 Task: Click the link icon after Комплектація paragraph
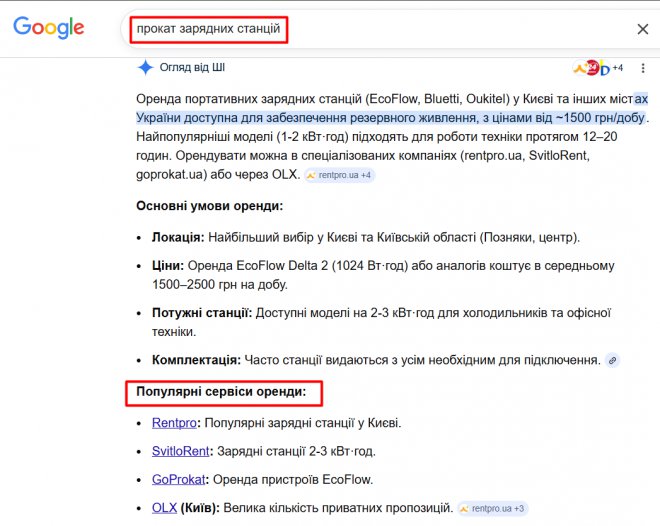click(x=612, y=359)
